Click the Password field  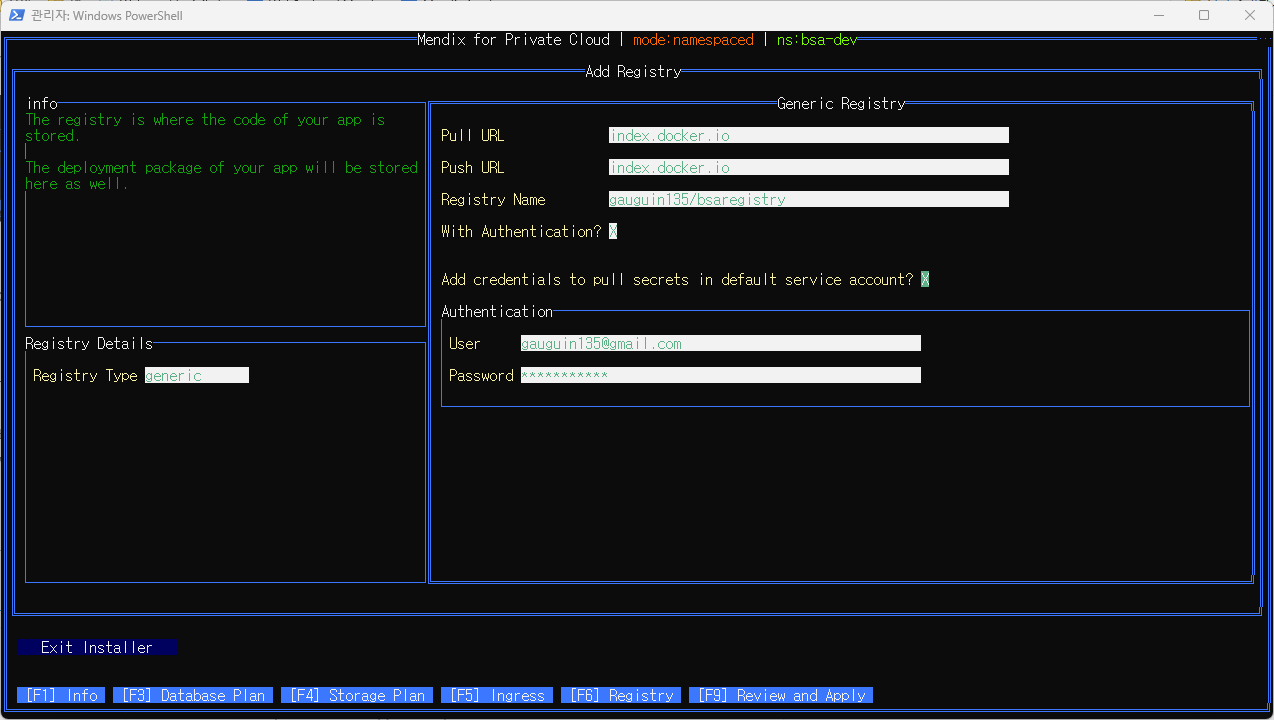[721, 375]
